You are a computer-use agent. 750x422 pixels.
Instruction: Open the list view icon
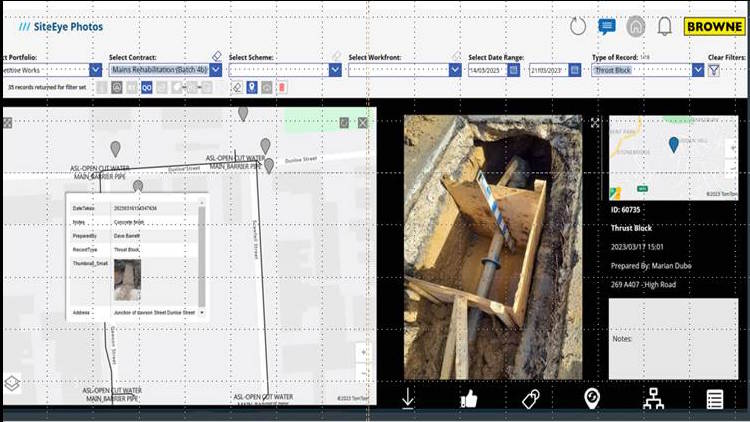[x=714, y=399]
